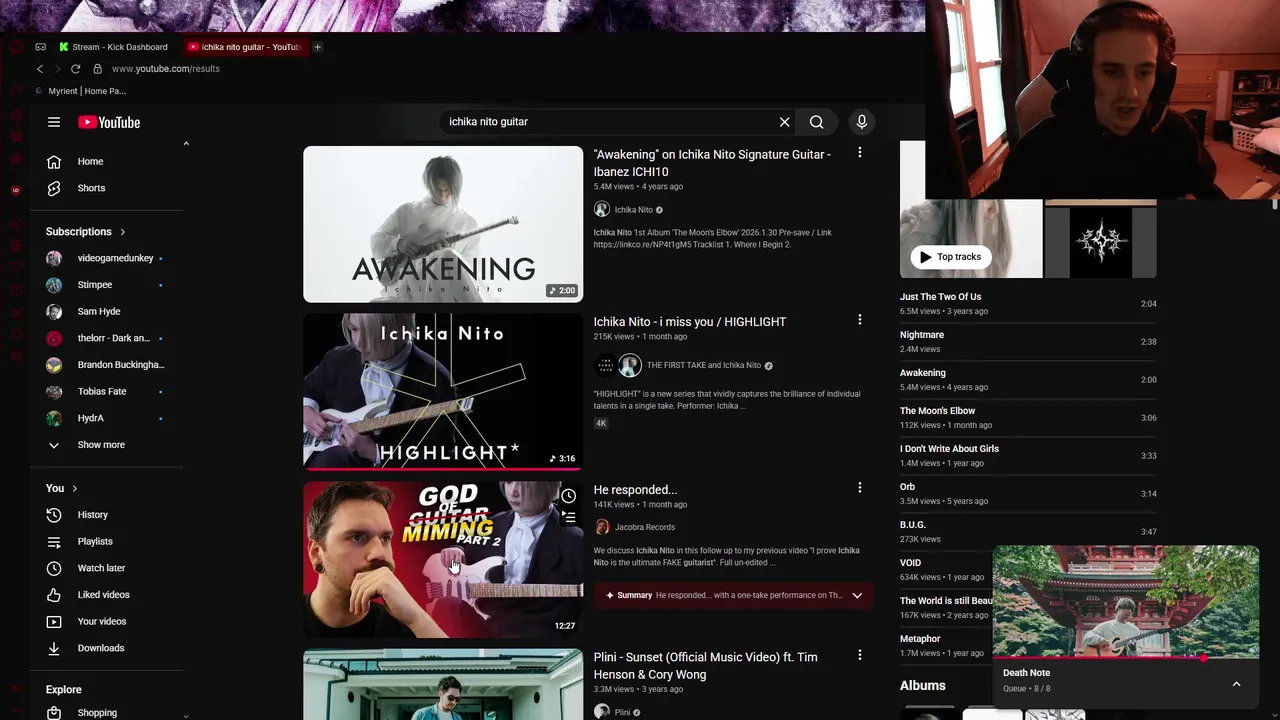This screenshot has height=720, width=1280.
Task: Open the YouTube hamburger guide menu
Action: [x=54, y=122]
